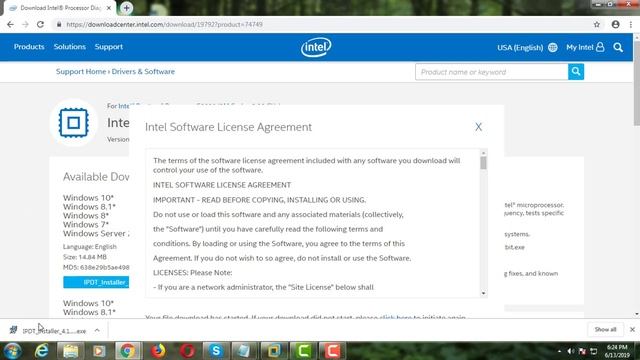Click the license agreement scrollbar thumb

point(483,163)
